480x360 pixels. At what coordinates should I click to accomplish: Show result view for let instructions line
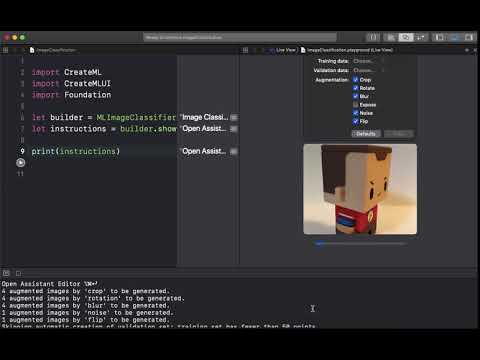pos(234,129)
